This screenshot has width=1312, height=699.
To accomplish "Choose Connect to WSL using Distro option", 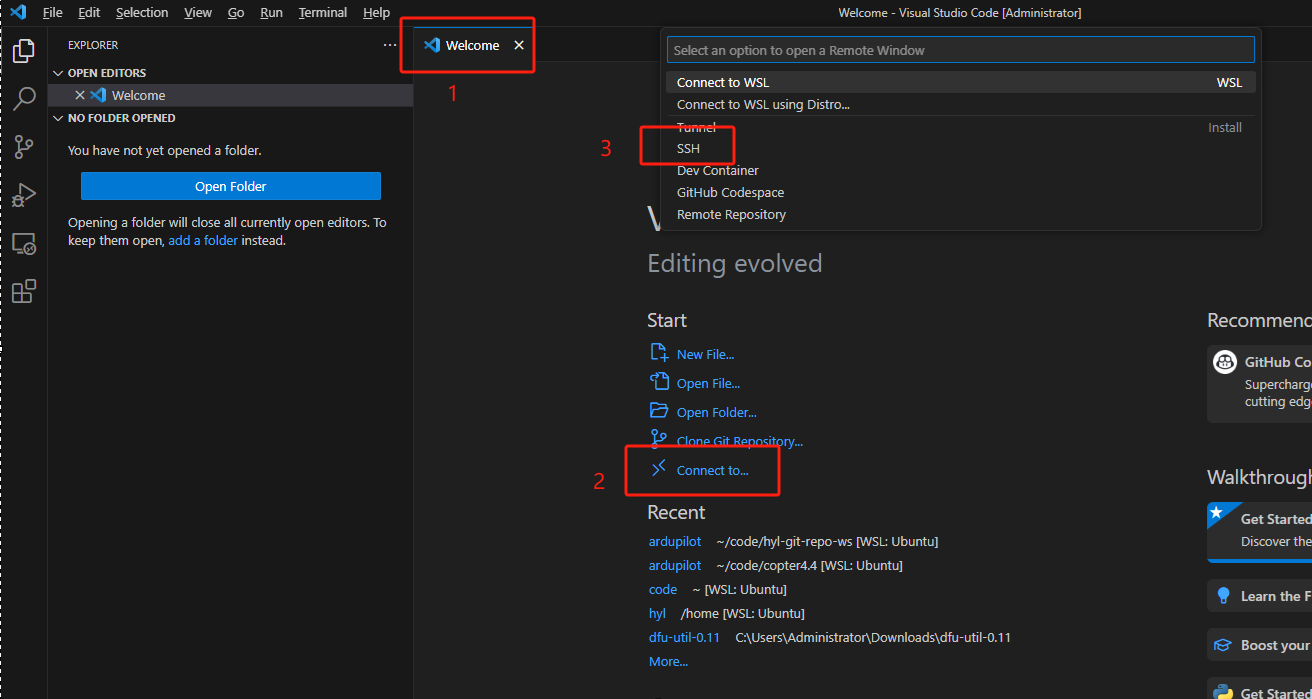I will tap(960, 104).
